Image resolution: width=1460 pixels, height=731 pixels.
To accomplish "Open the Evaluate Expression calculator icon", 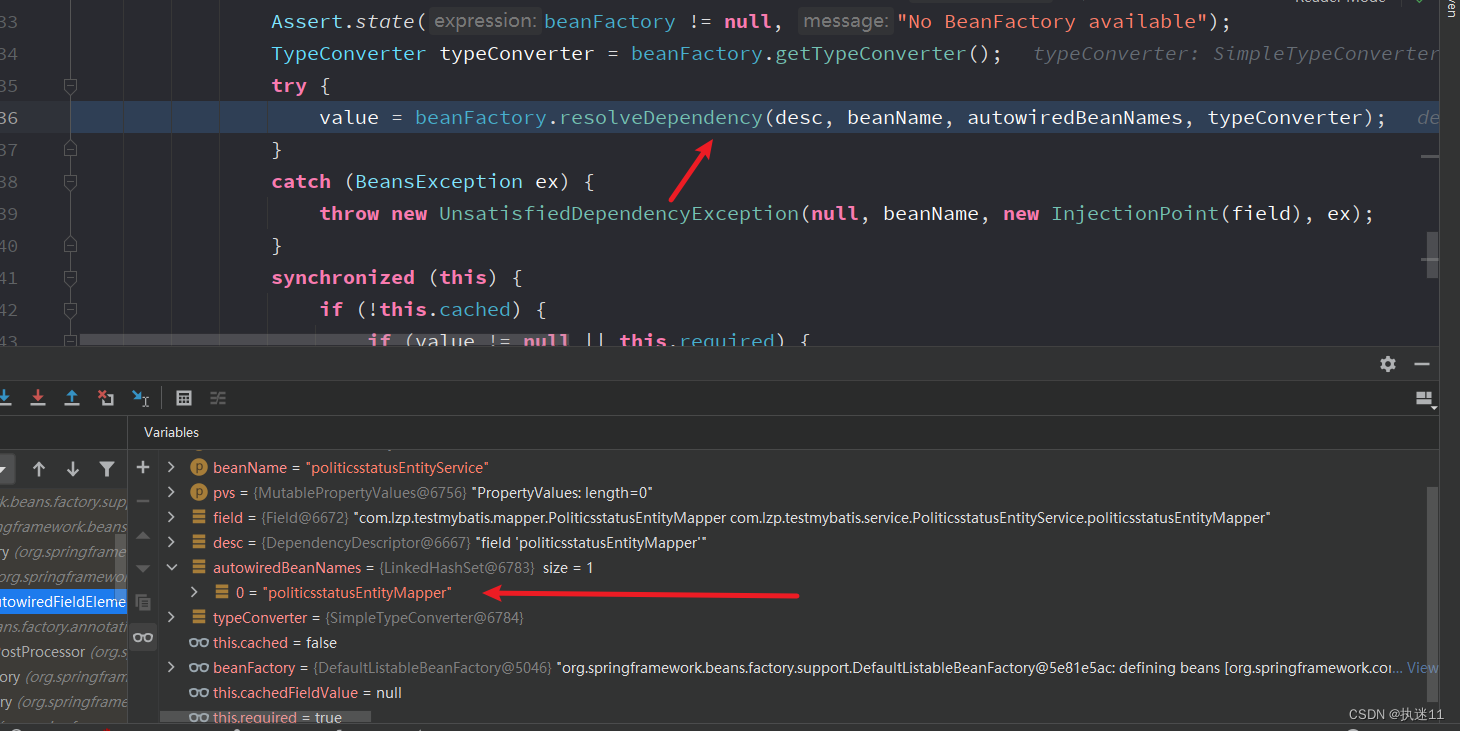I will pos(184,398).
